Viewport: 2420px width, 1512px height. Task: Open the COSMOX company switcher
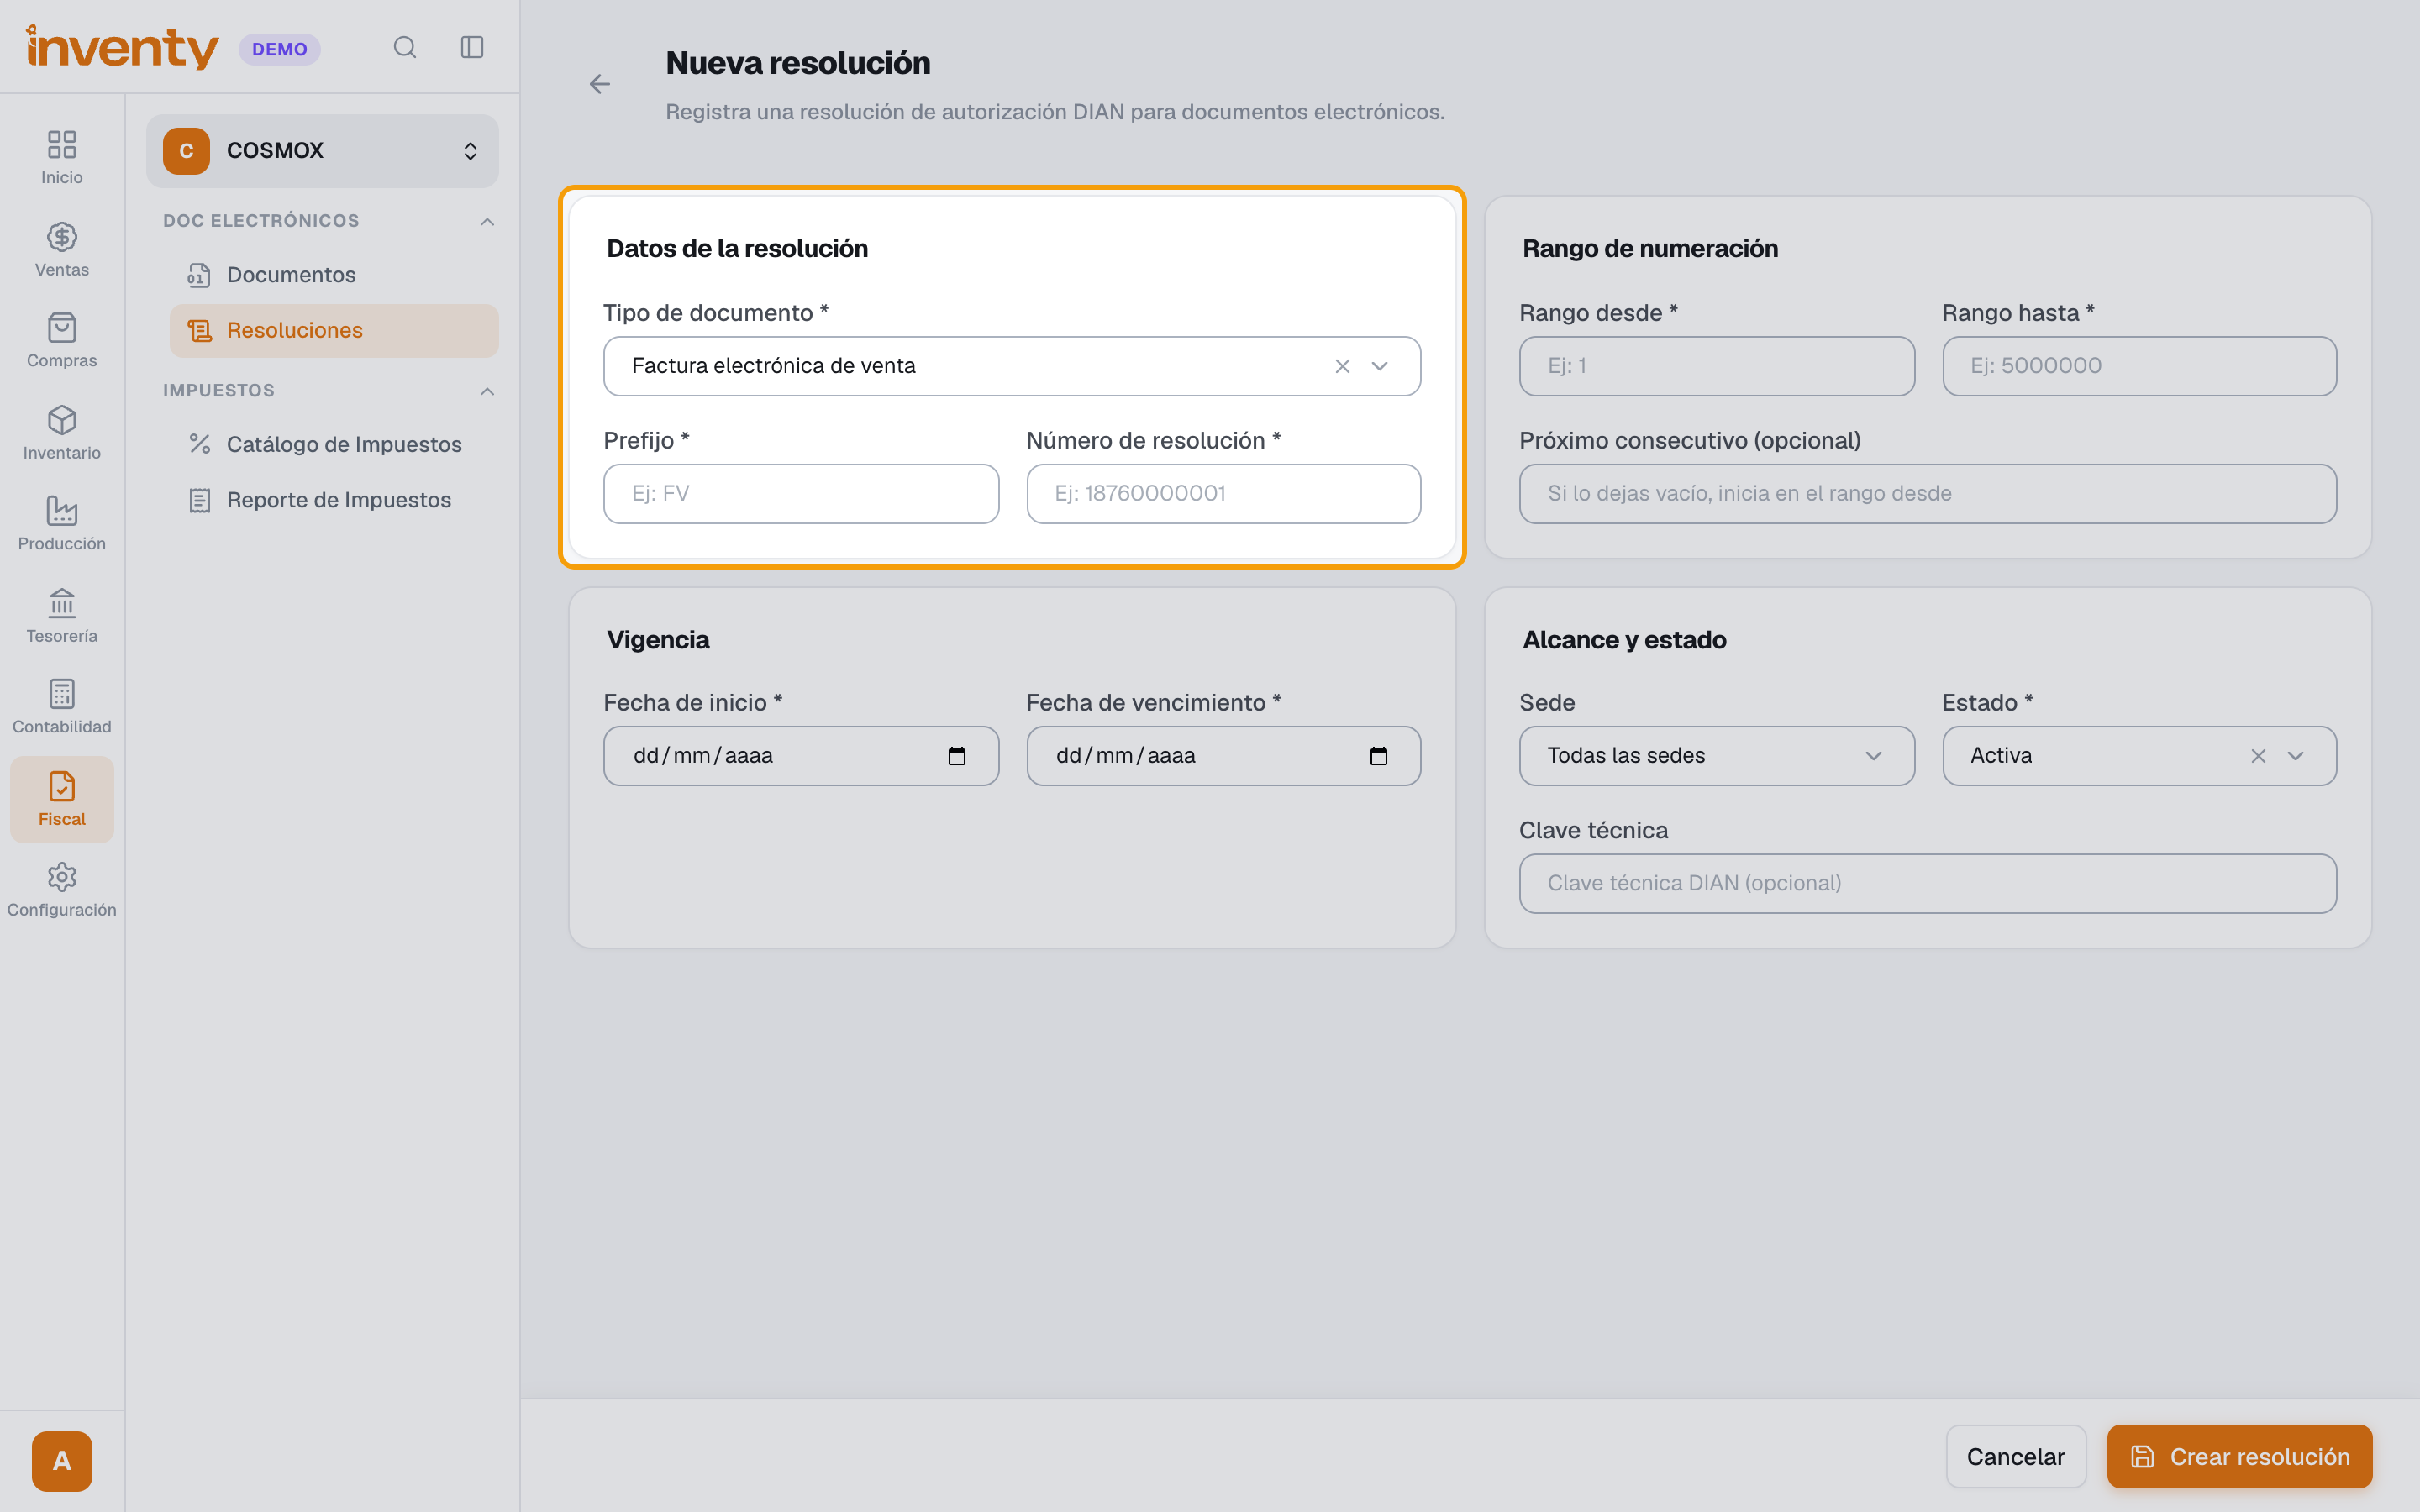coord(322,151)
